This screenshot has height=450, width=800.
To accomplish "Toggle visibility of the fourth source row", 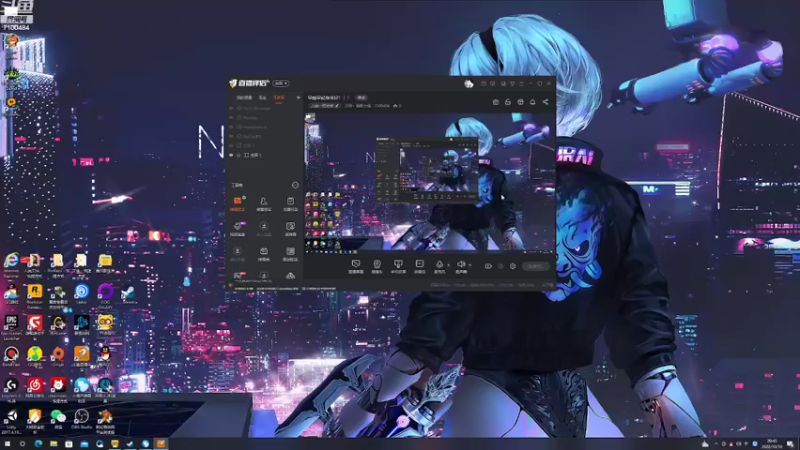I will pos(231,137).
